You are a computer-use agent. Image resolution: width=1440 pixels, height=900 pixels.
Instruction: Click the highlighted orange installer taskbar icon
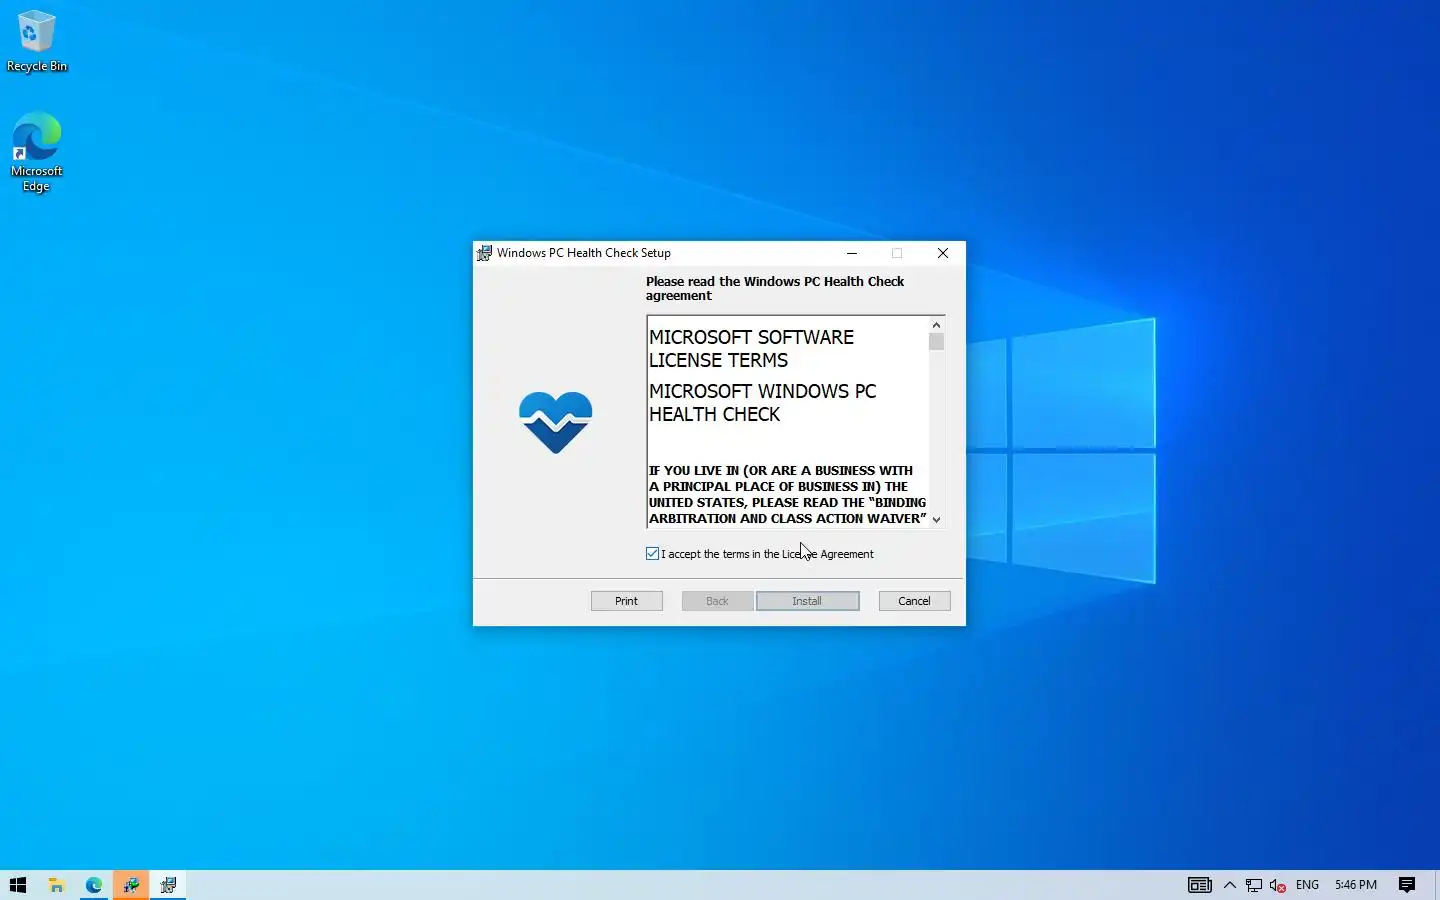point(131,885)
